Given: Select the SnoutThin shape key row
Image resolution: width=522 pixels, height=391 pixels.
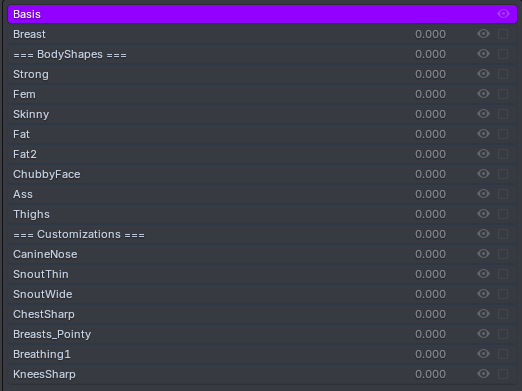Looking at the screenshot, I should (x=262, y=274).
